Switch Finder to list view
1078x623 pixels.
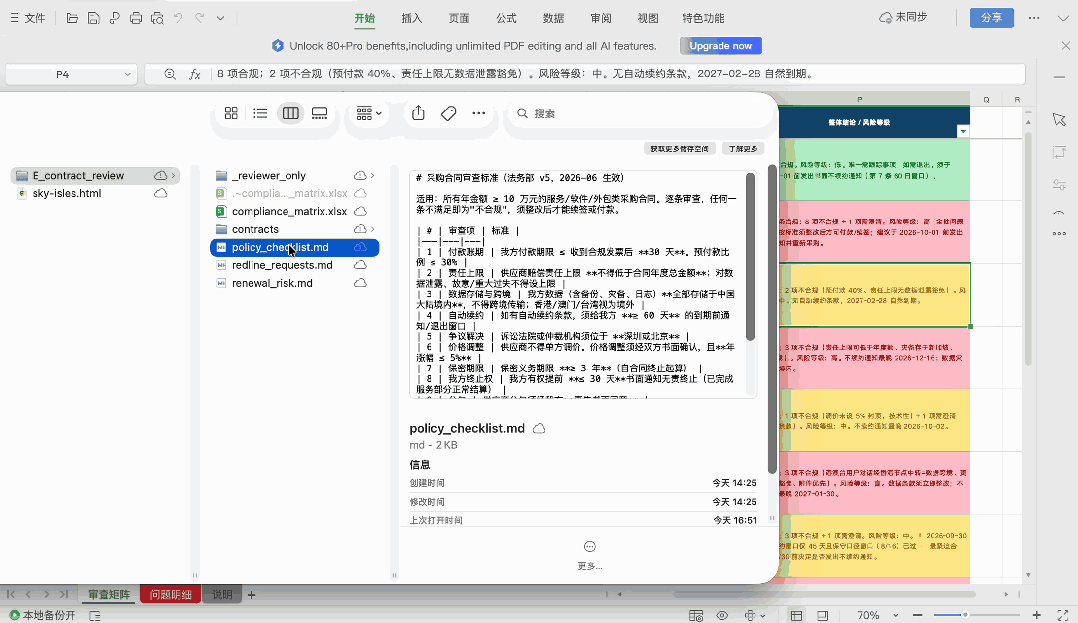(260, 113)
